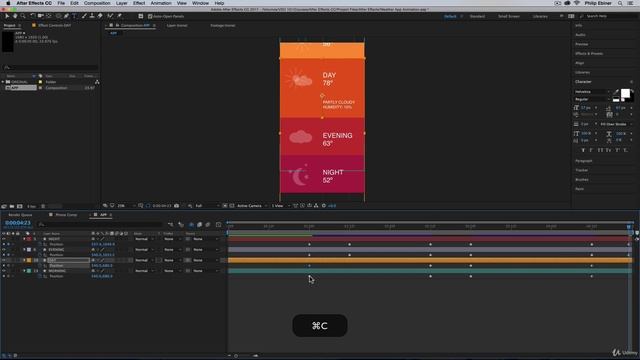The height and width of the screenshot is (360, 640).
Task: Select the Rotation tool
Action: click(33, 16)
